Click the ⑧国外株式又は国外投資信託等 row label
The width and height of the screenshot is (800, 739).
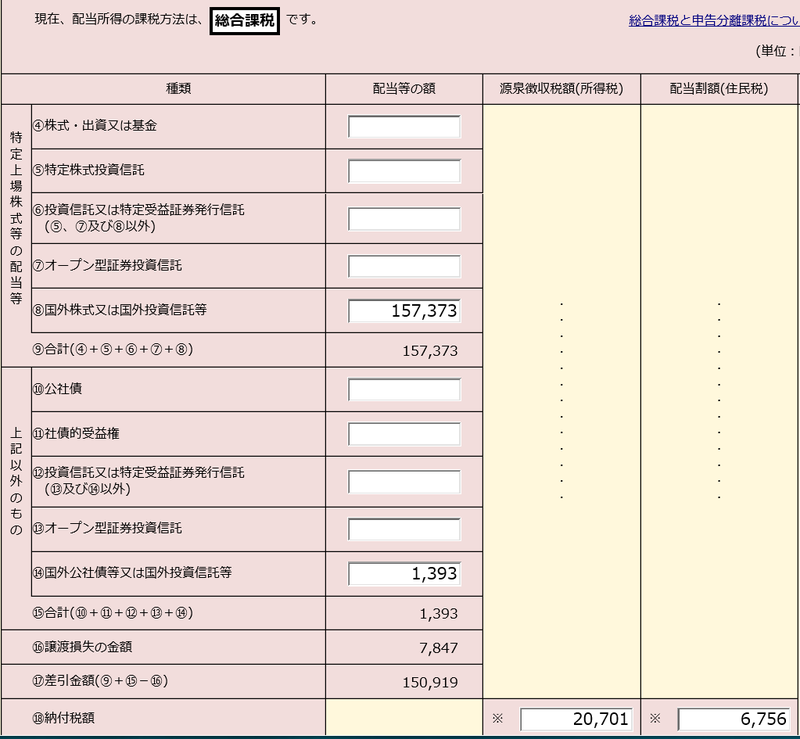(x=119, y=310)
